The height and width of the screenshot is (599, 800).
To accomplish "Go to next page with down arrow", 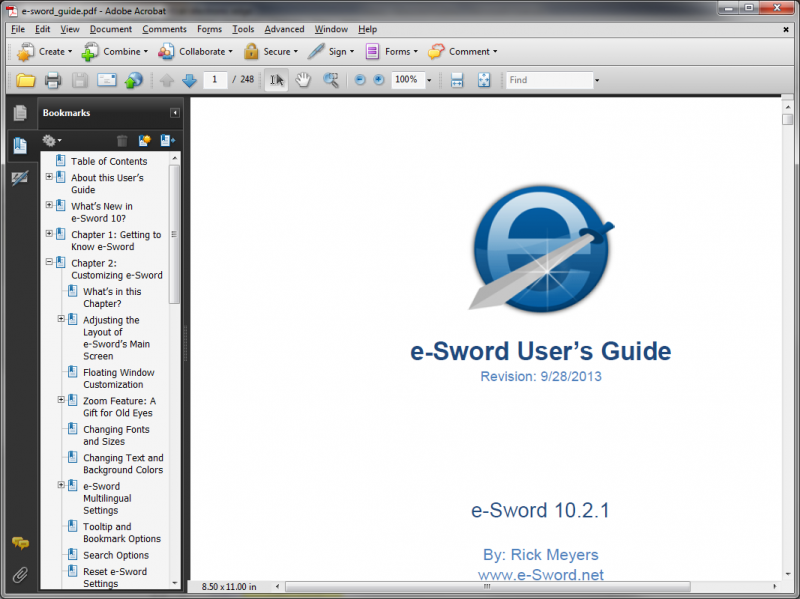I will pos(189,80).
